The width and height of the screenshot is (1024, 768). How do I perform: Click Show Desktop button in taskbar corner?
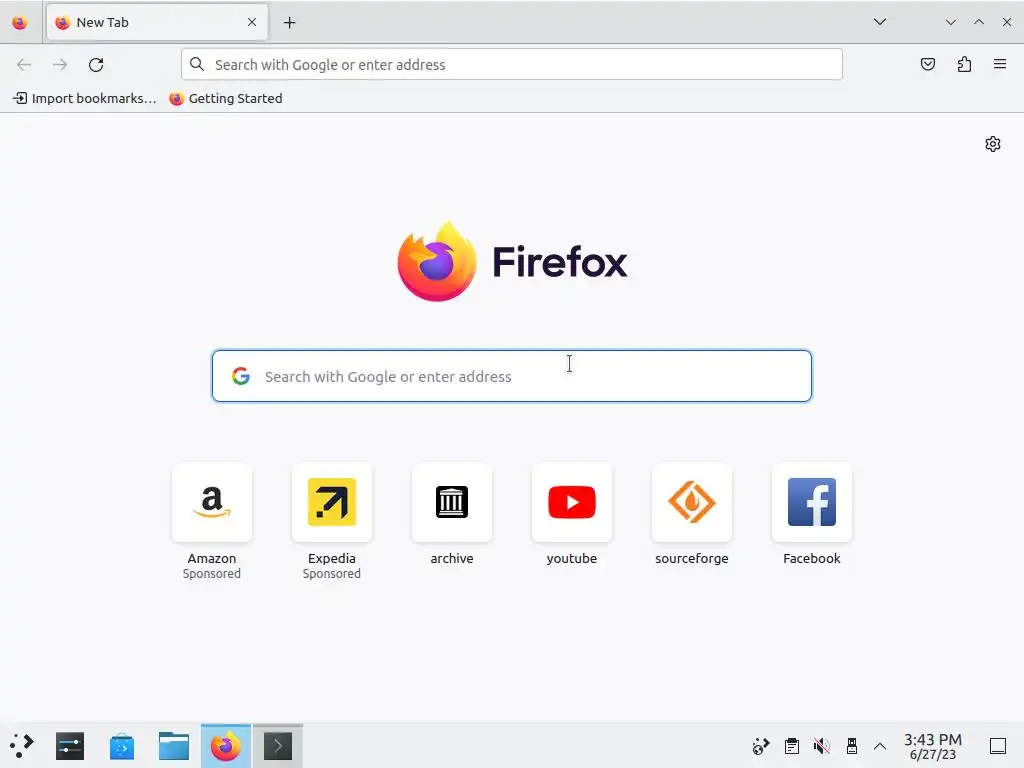click(998, 746)
